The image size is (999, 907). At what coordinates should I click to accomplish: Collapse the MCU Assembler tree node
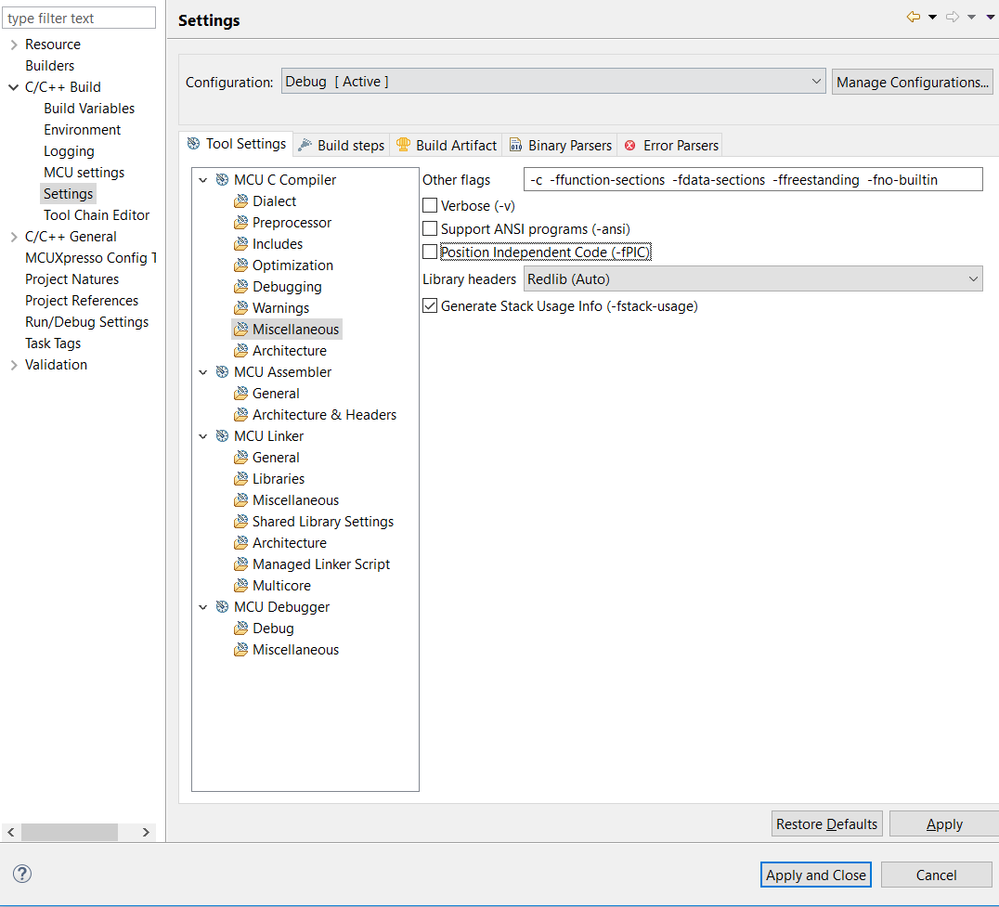click(x=203, y=373)
